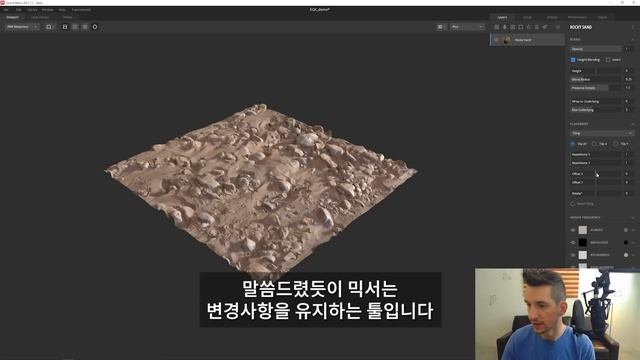Viewport: 640px width, 360px height.
Task: Open the Library menu
Action: pyautogui.click(x=32, y=9)
